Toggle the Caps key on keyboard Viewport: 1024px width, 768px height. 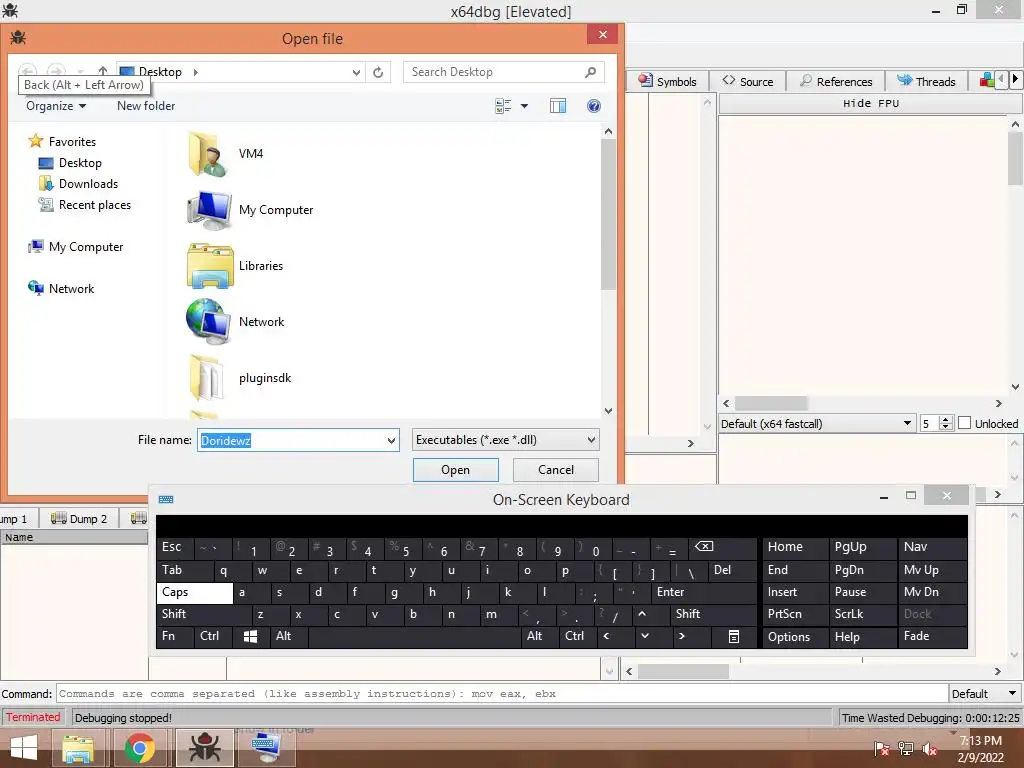coord(195,593)
